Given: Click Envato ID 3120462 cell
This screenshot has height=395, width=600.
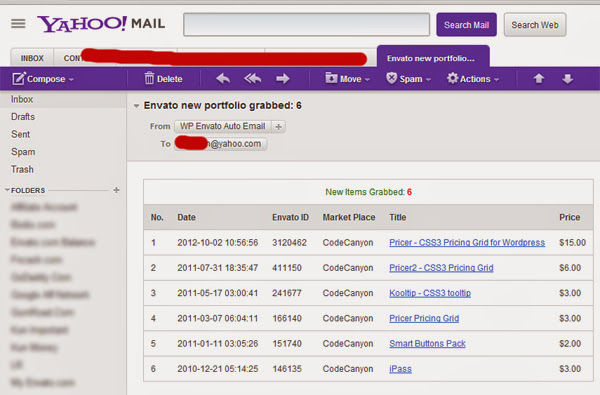Looking at the screenshot, I should pos(289,243).
